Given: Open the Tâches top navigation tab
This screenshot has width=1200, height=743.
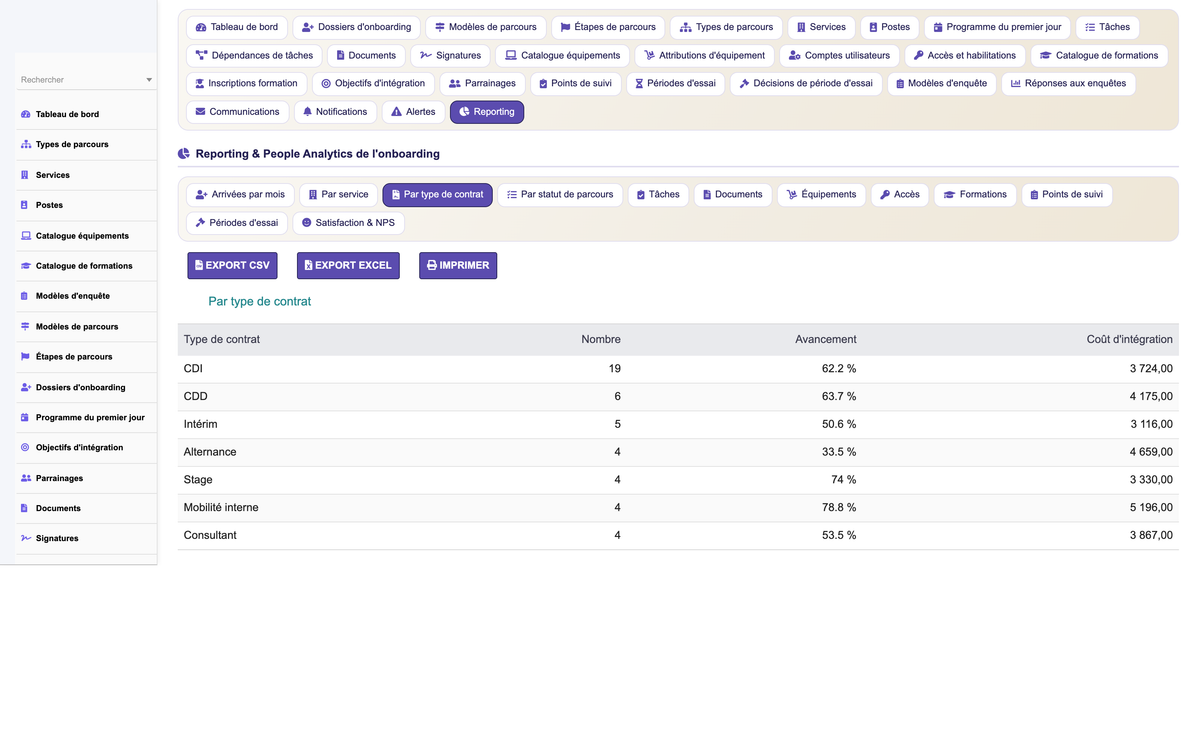Looking at the screenshot, I should pos(1107,27).
